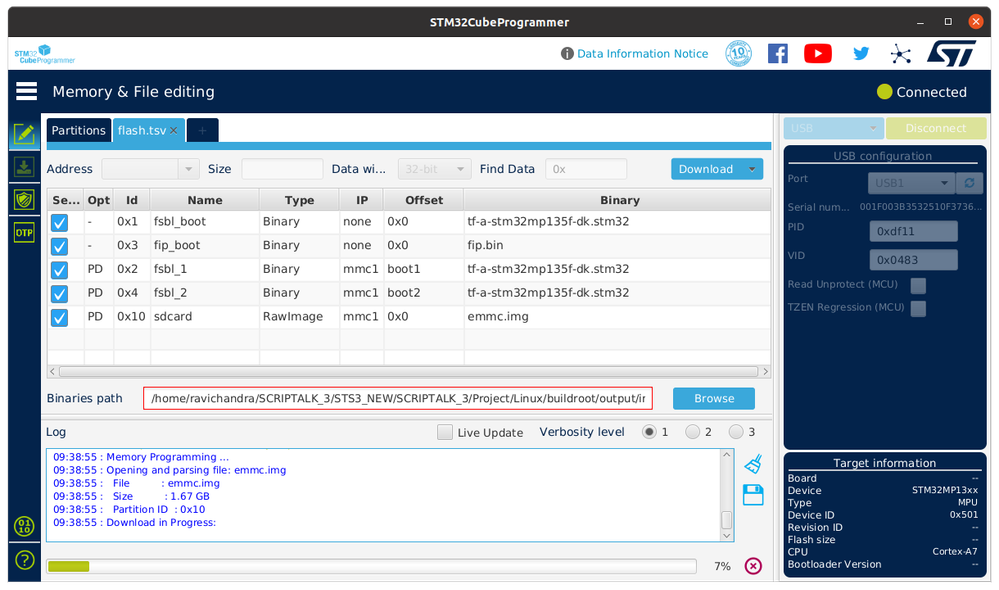Image resolution: width=999 pixels, height=590 pixels.
Task: Open the Data Information Notice link
Action: [x=642, y=54]
